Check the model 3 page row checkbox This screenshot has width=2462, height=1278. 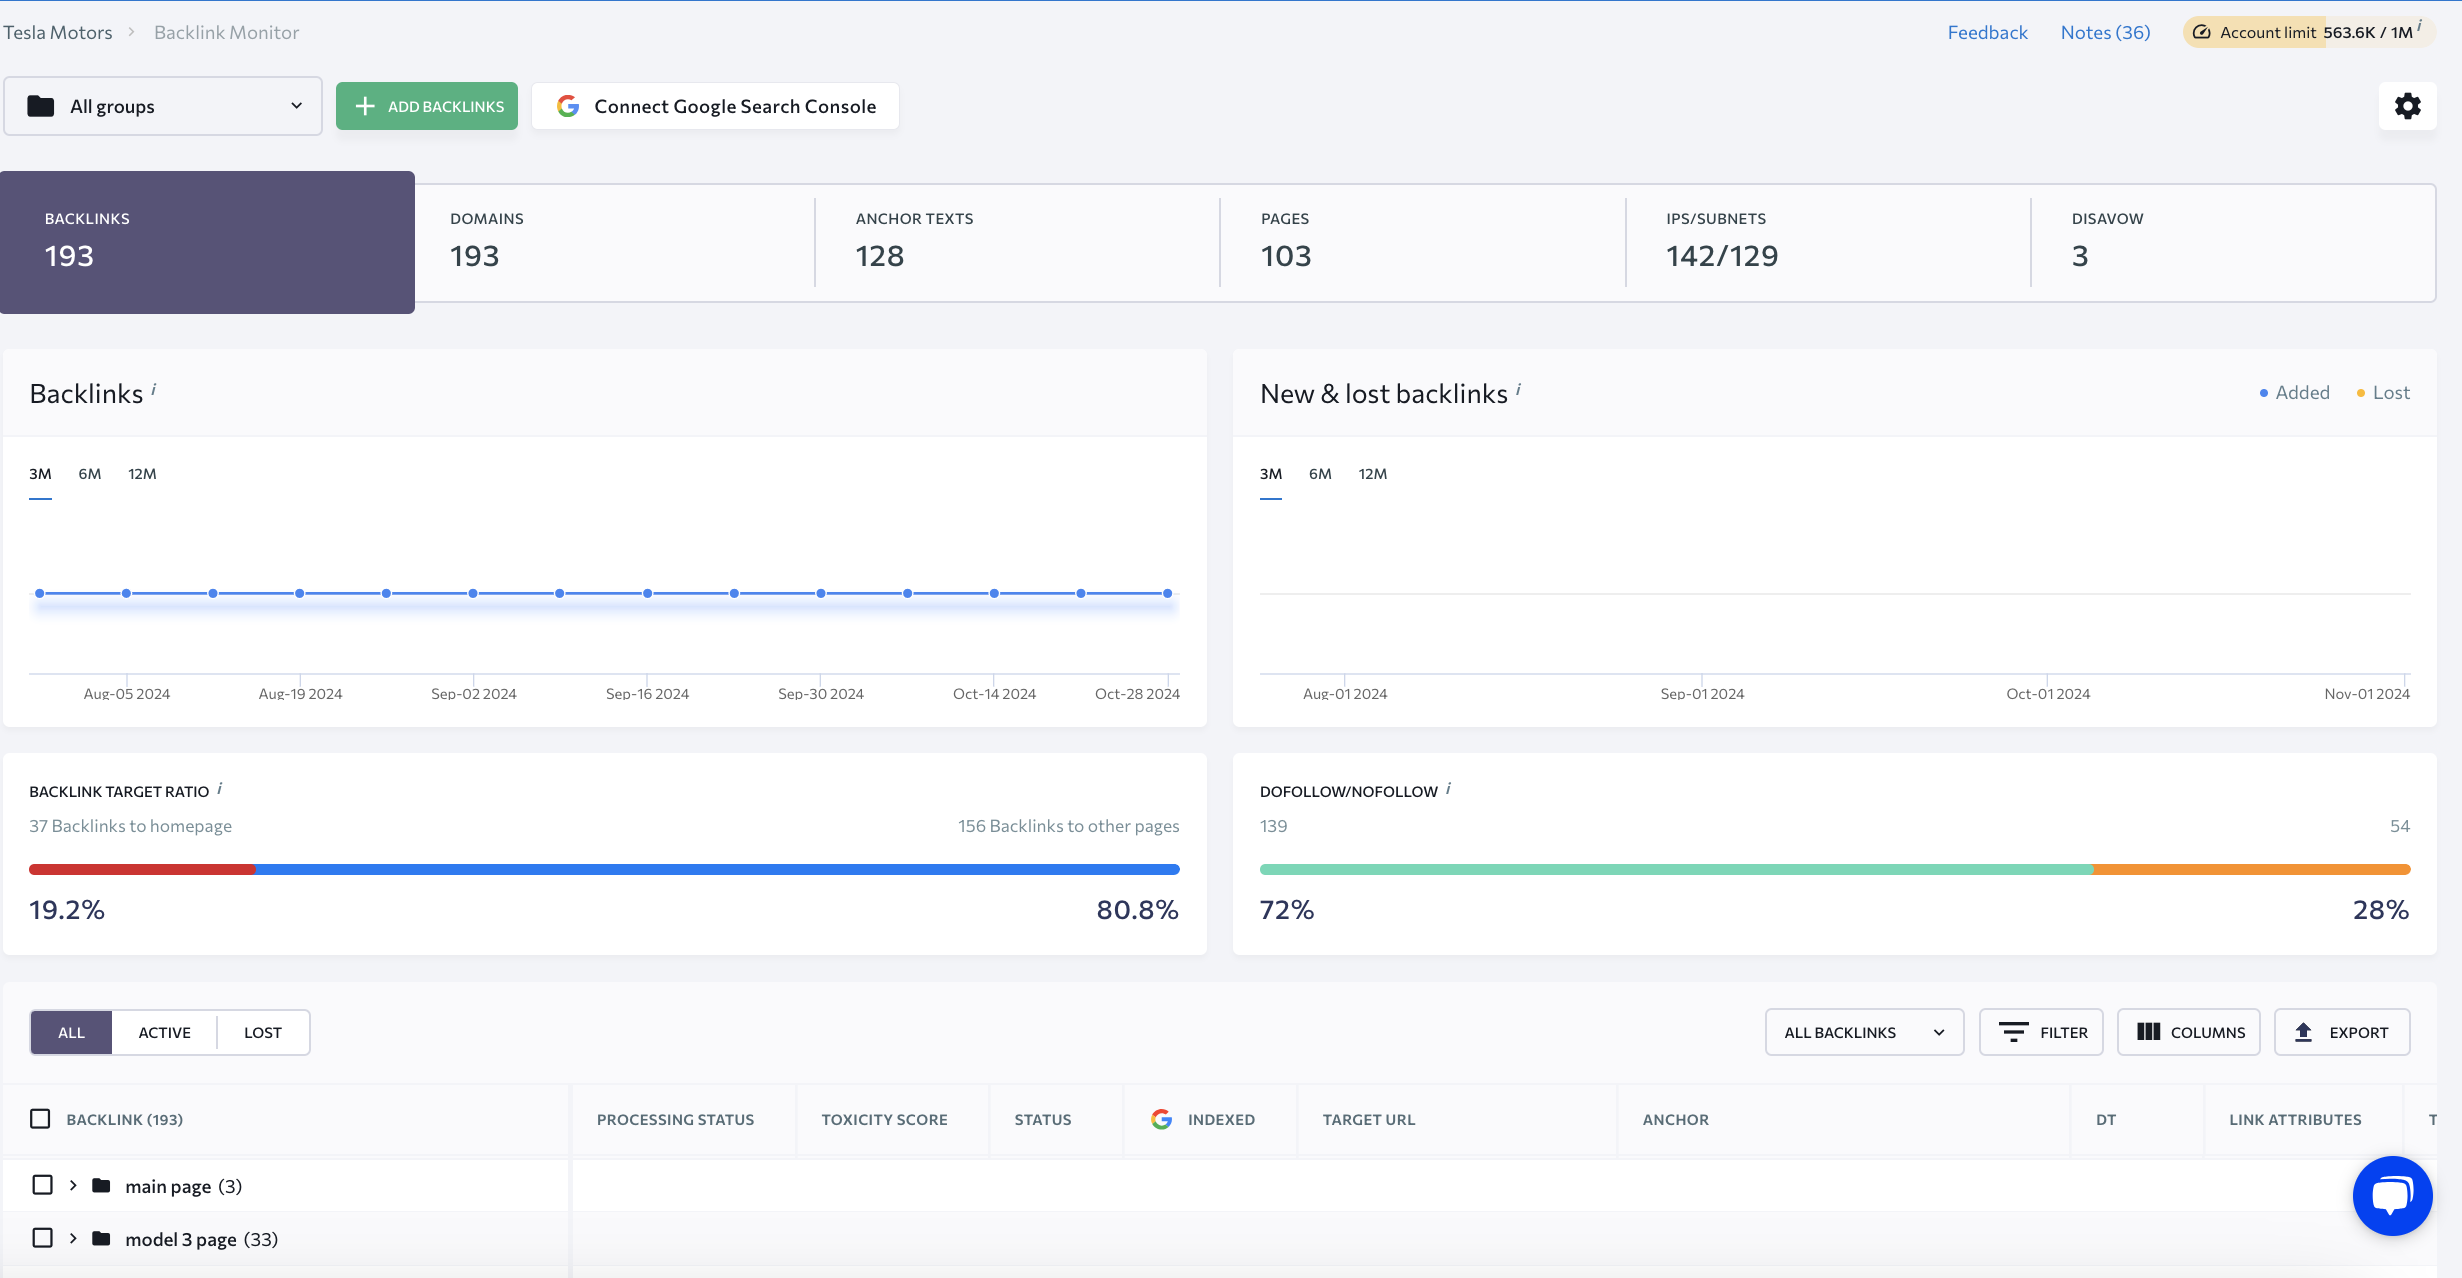pyautogui.click(x=42, y=1238)
